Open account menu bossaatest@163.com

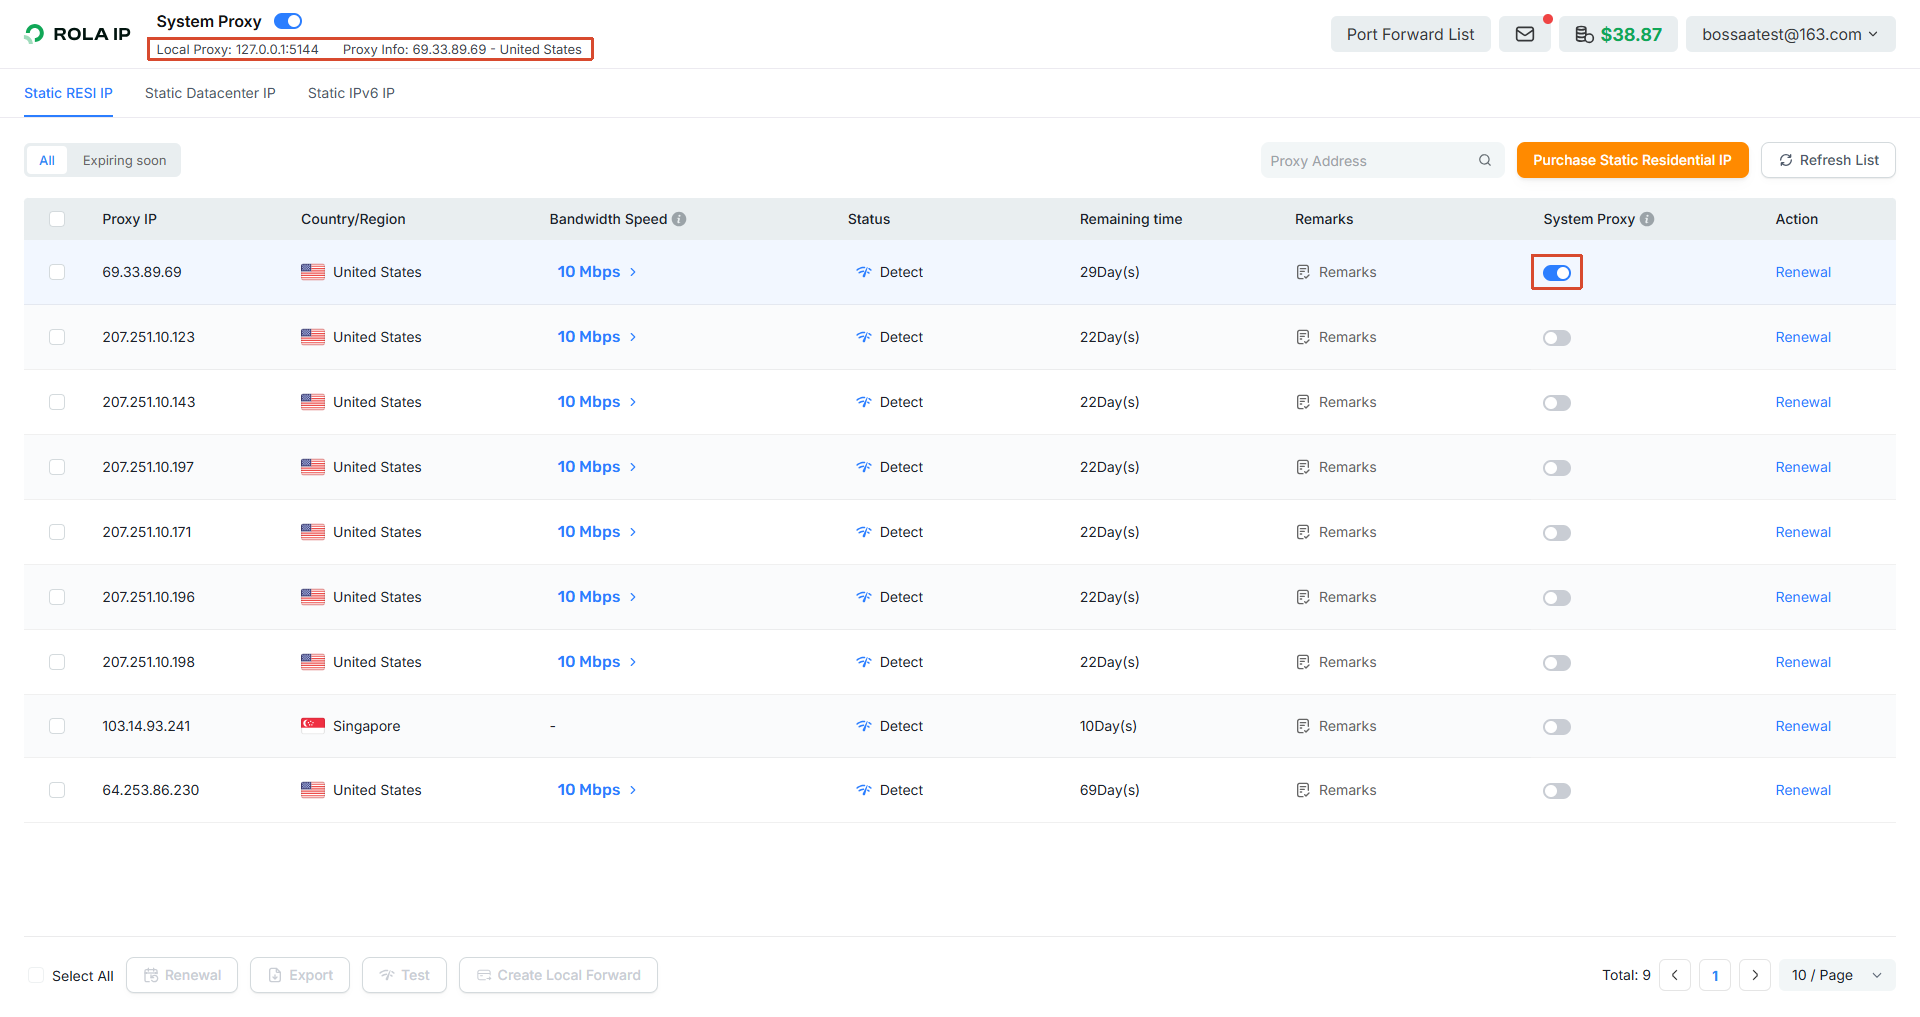pyautogui.click(x=1790, y=34)
